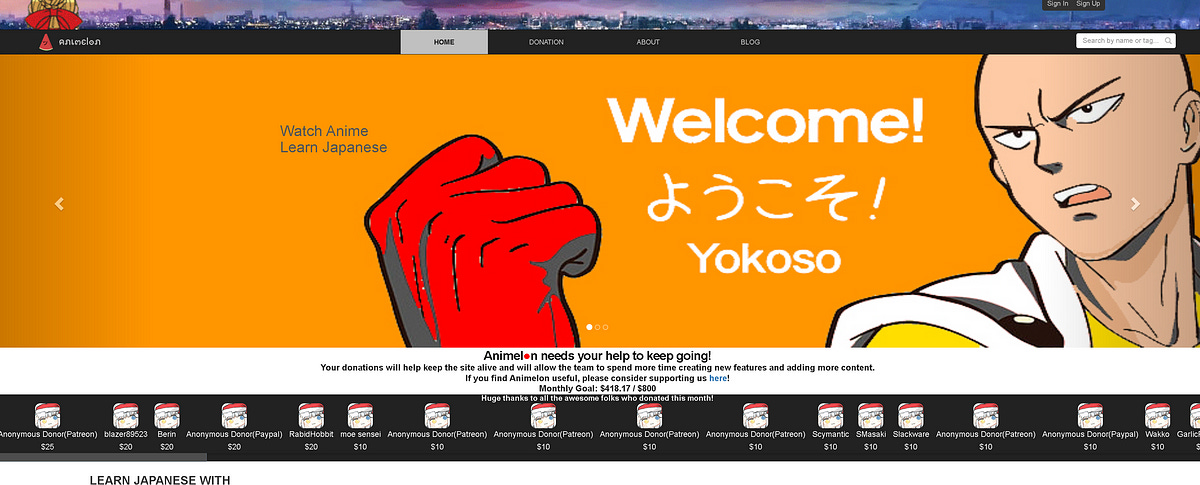
Task: Click the Animelon watermelon logo
Action: [70, 42]
